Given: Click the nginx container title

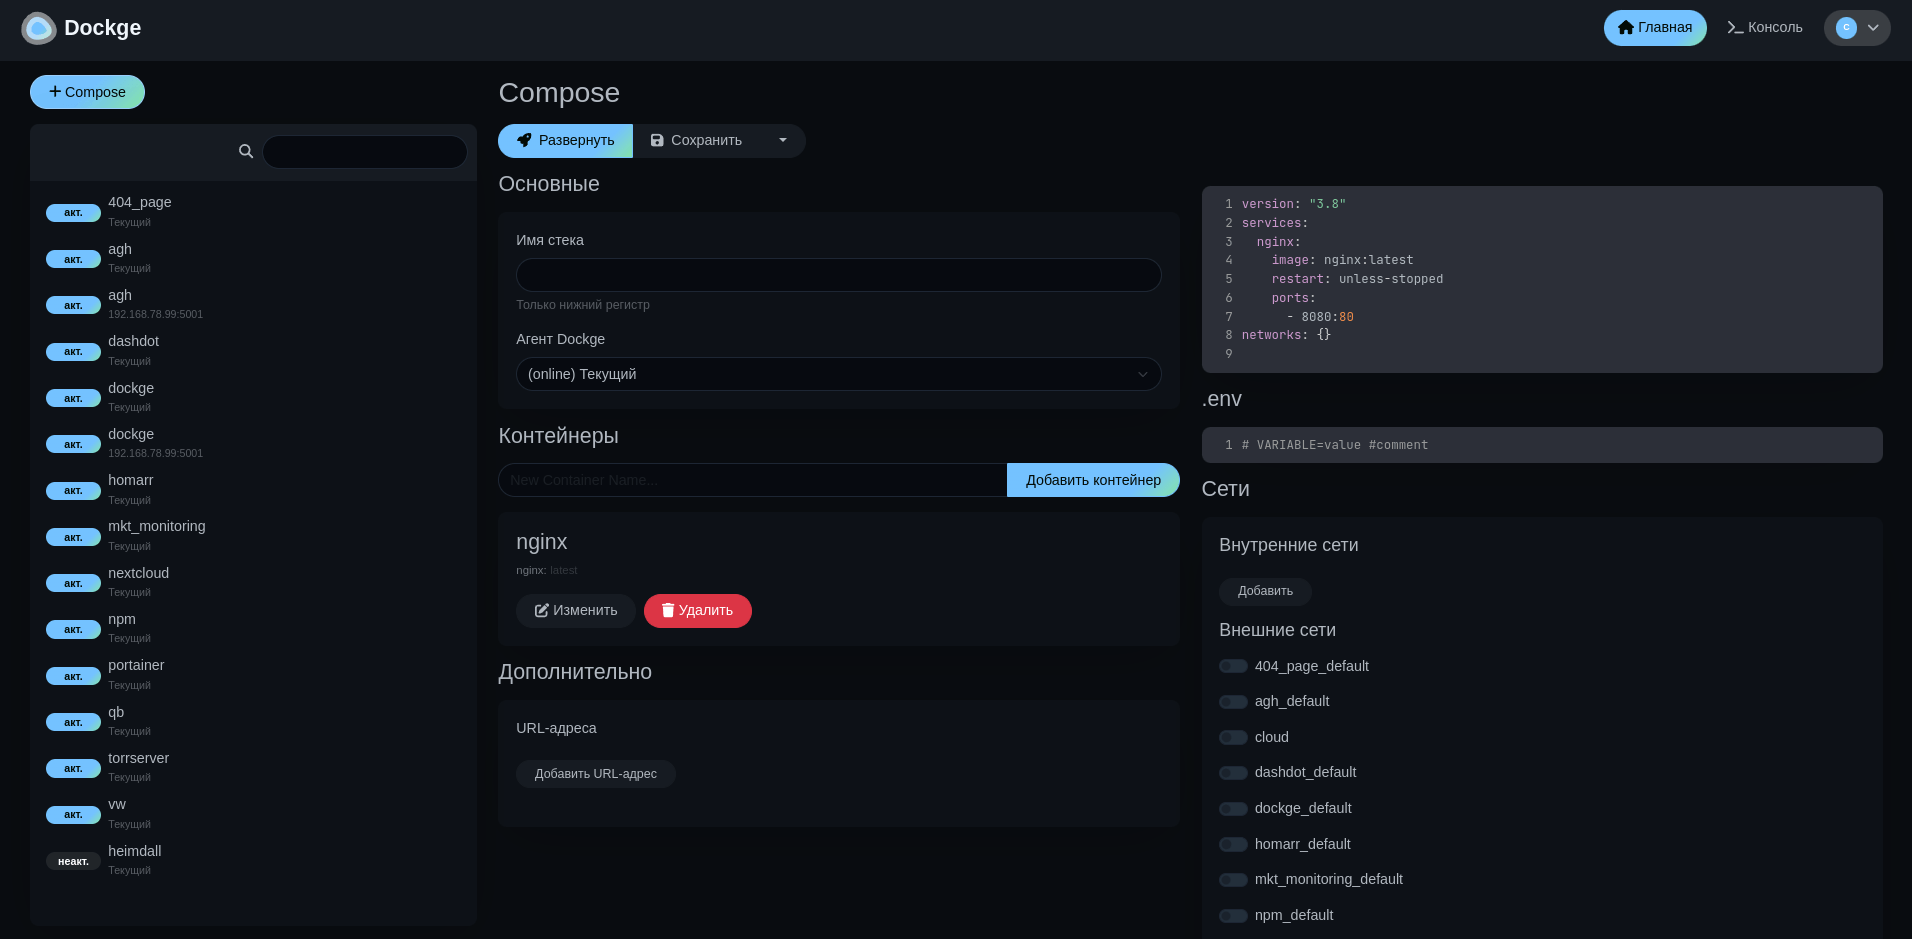Looking at the screenshot, I should tap(541, 542).
